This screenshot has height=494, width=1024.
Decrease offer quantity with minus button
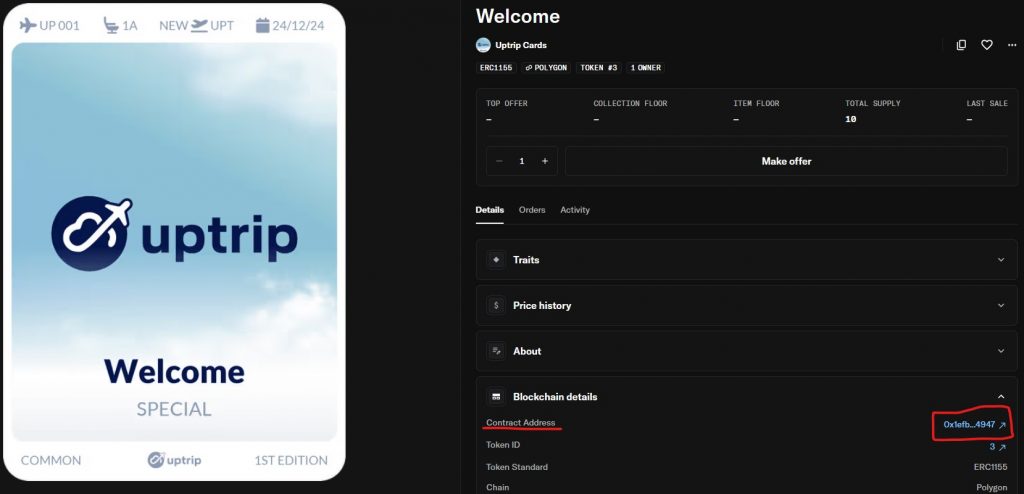click(x=499, y=161)
